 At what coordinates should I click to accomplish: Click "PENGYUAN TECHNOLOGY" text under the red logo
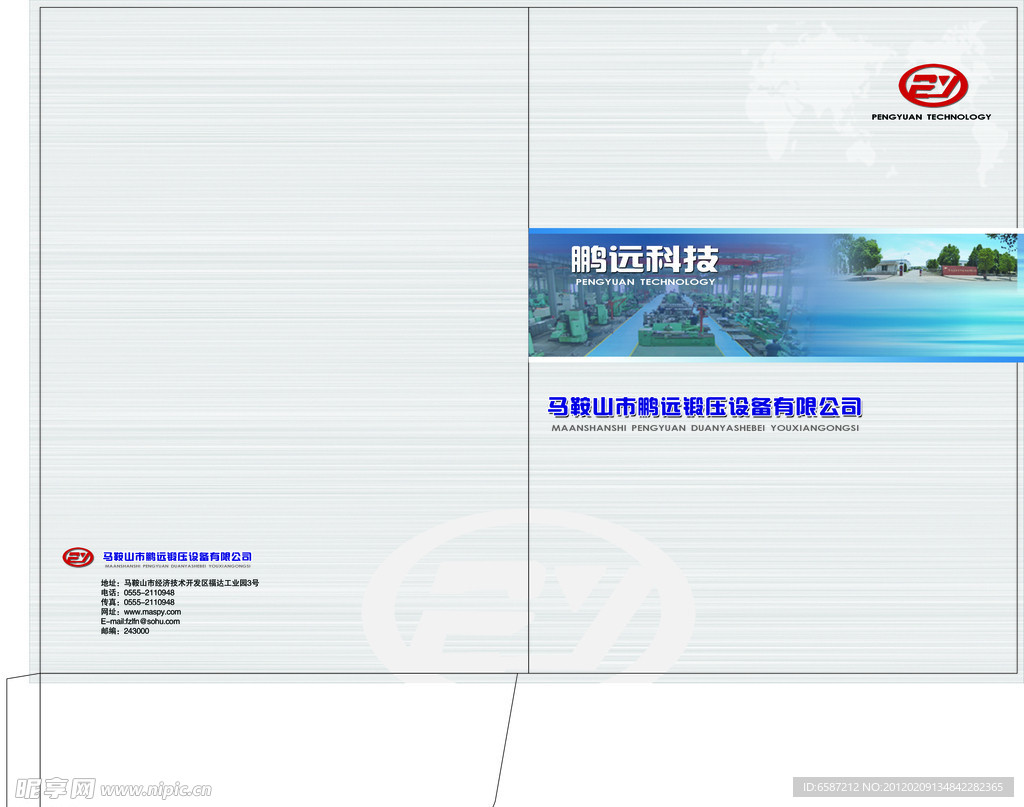click(x=931, y=117)
